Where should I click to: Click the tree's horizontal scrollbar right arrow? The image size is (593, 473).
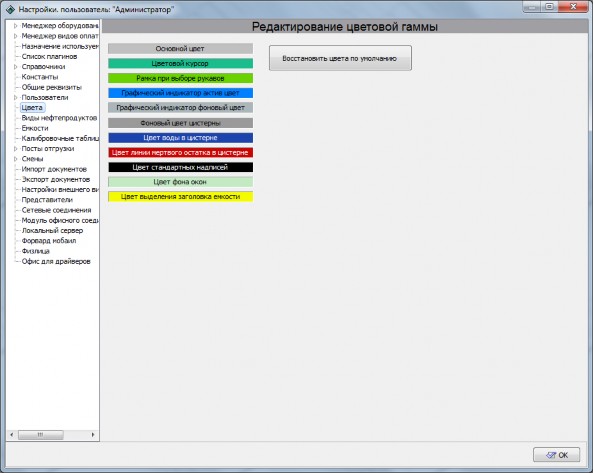93,435
